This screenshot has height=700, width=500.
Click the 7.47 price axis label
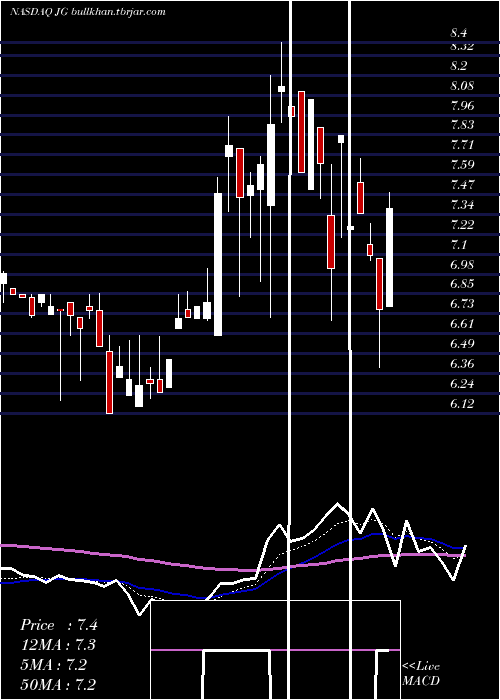pyautogui.click(x=462, y=184)
